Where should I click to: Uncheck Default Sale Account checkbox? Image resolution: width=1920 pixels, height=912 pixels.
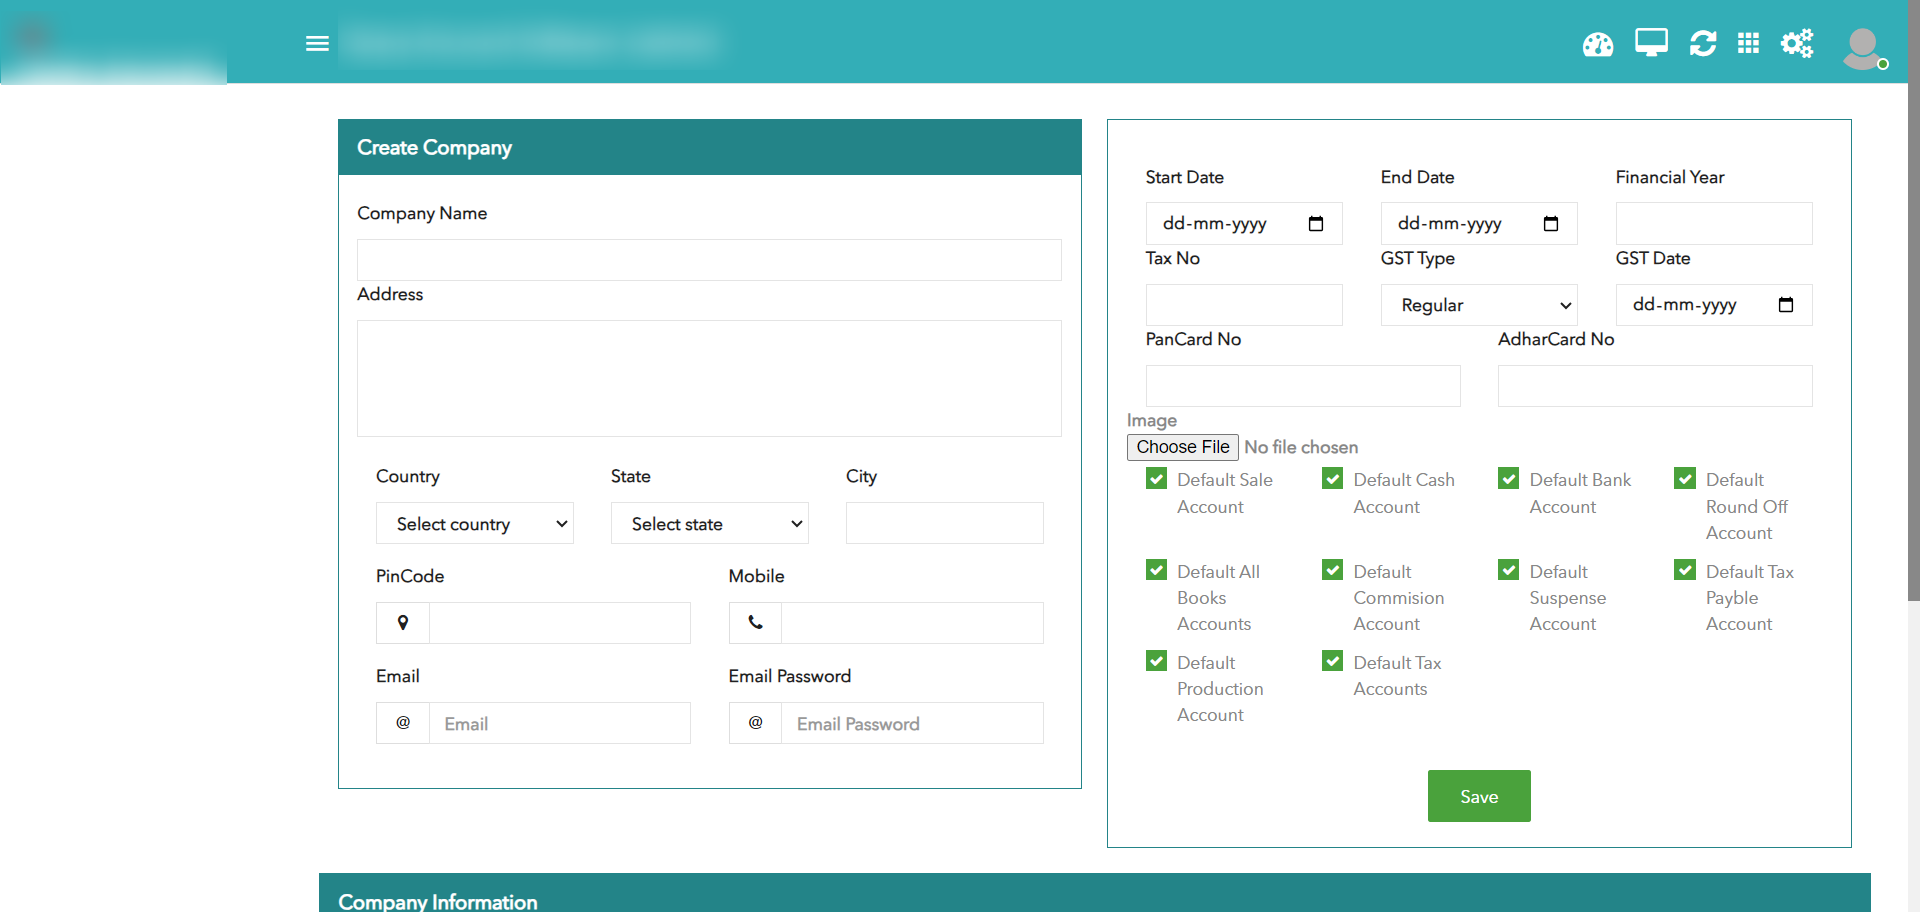[x=1156, y=479]
